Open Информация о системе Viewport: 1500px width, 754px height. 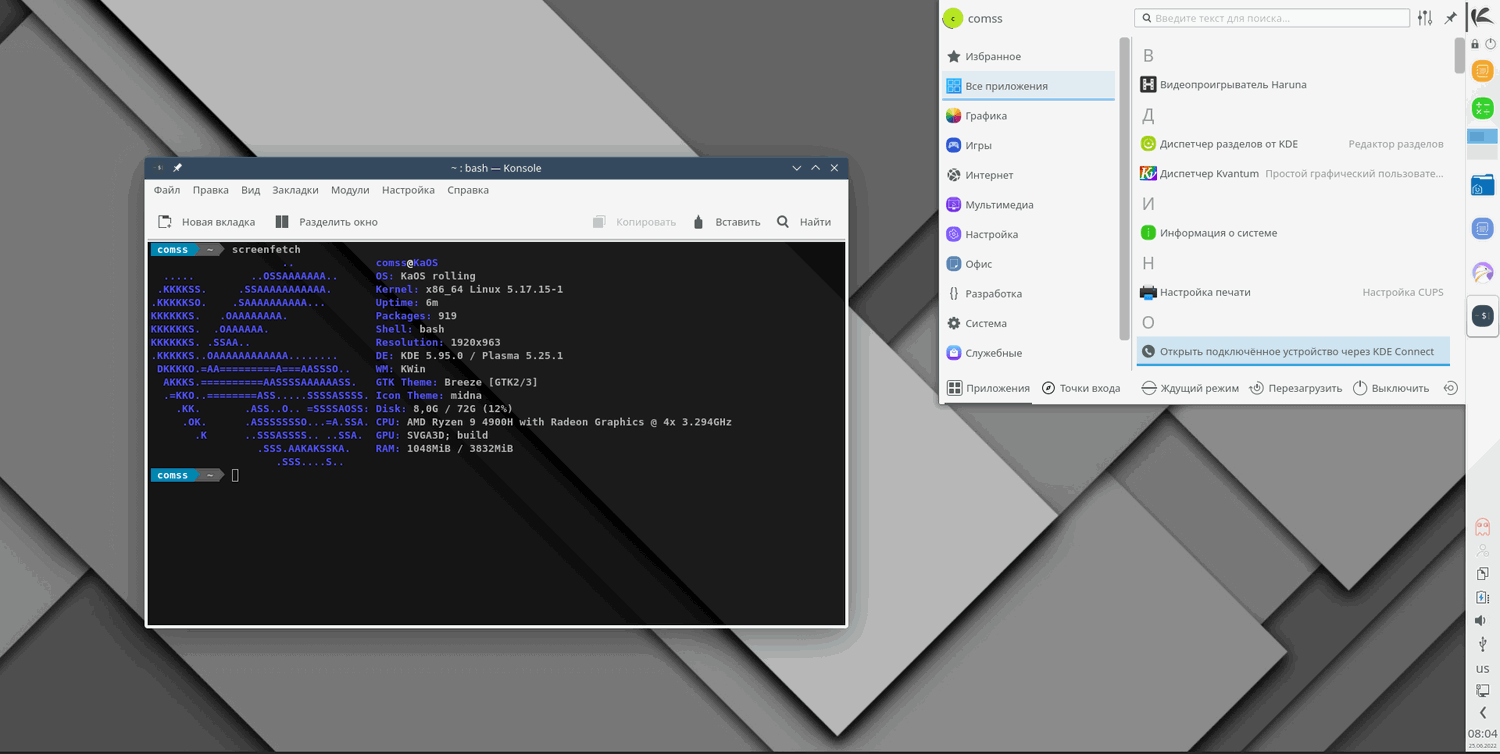[x=1293, y=233]
